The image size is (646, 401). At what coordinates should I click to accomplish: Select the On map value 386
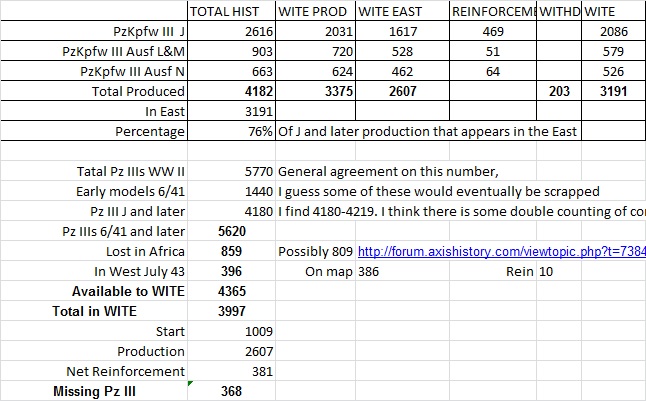(368, 271)
